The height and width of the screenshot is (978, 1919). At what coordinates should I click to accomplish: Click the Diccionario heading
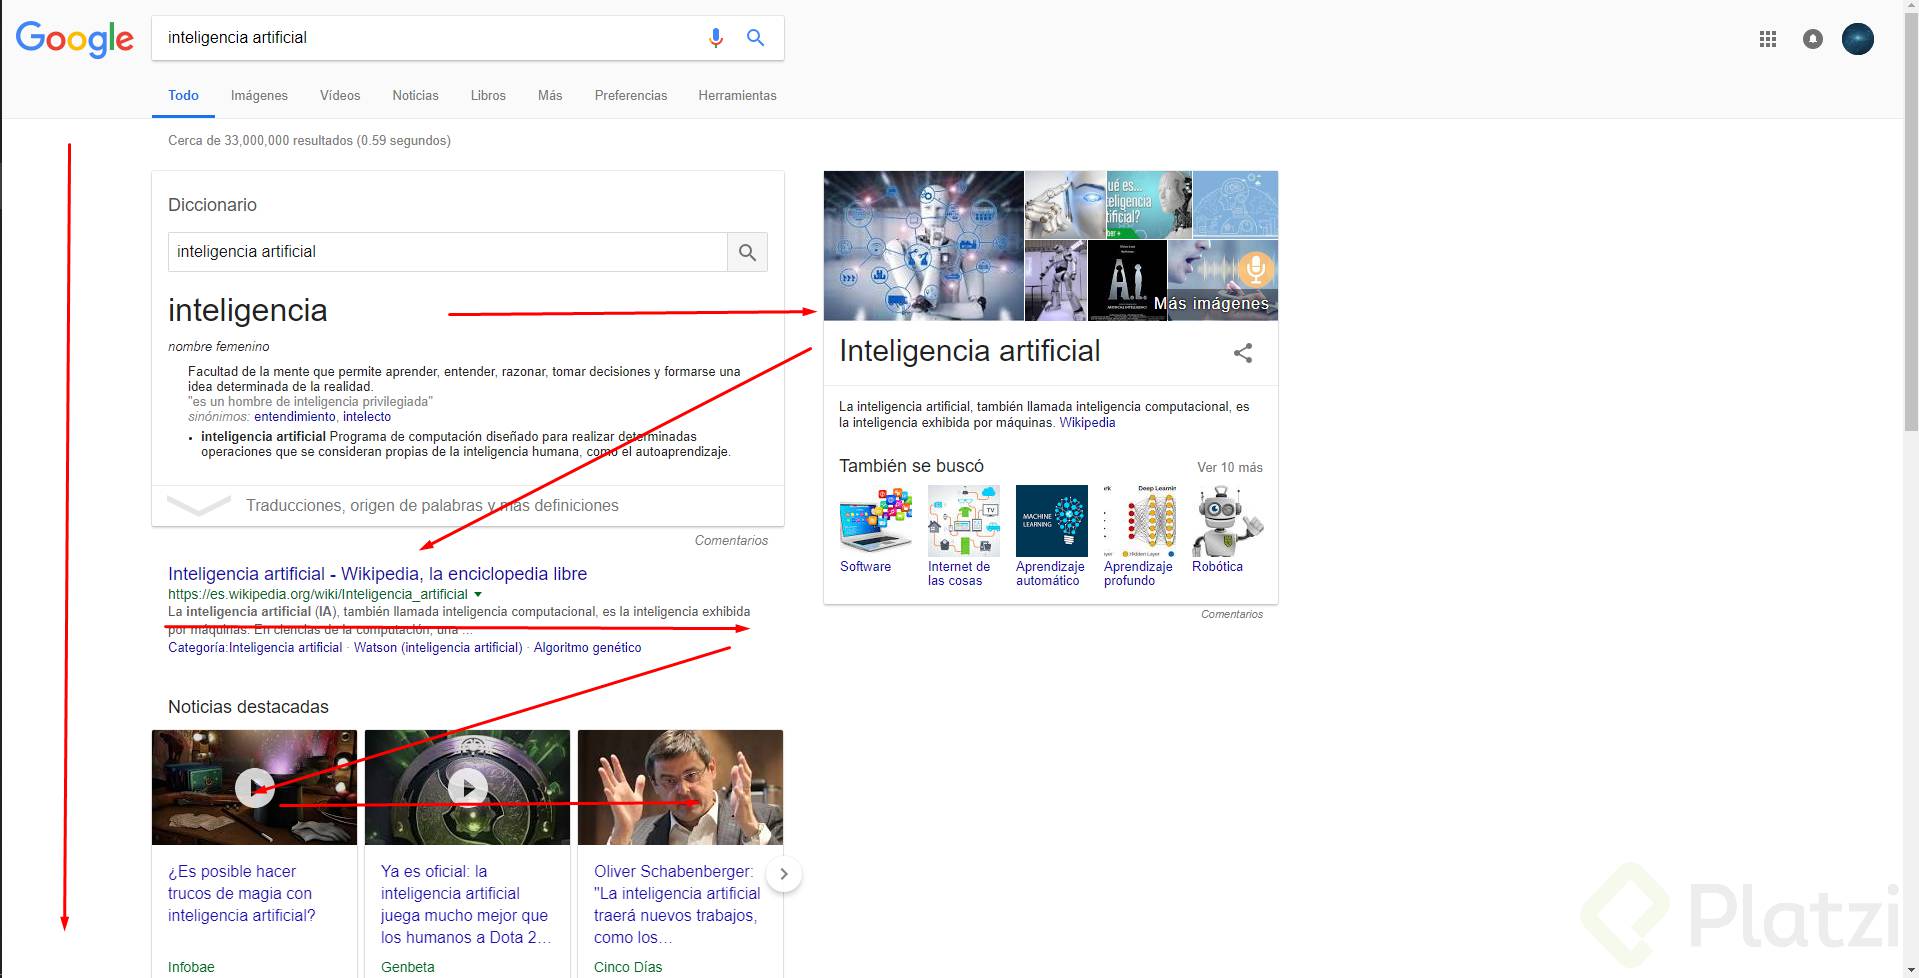[x=212, y=205]
